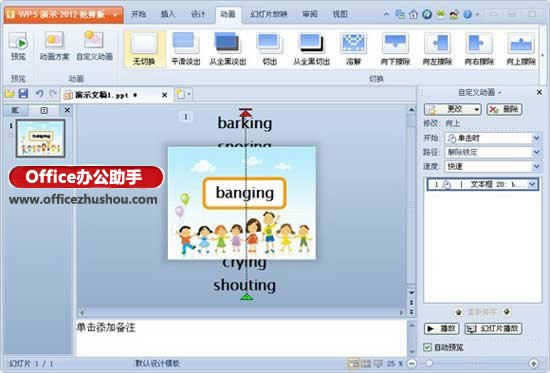Expand the 更改 change effect dropdown
The image size is (550, 373).
point(476,109)
